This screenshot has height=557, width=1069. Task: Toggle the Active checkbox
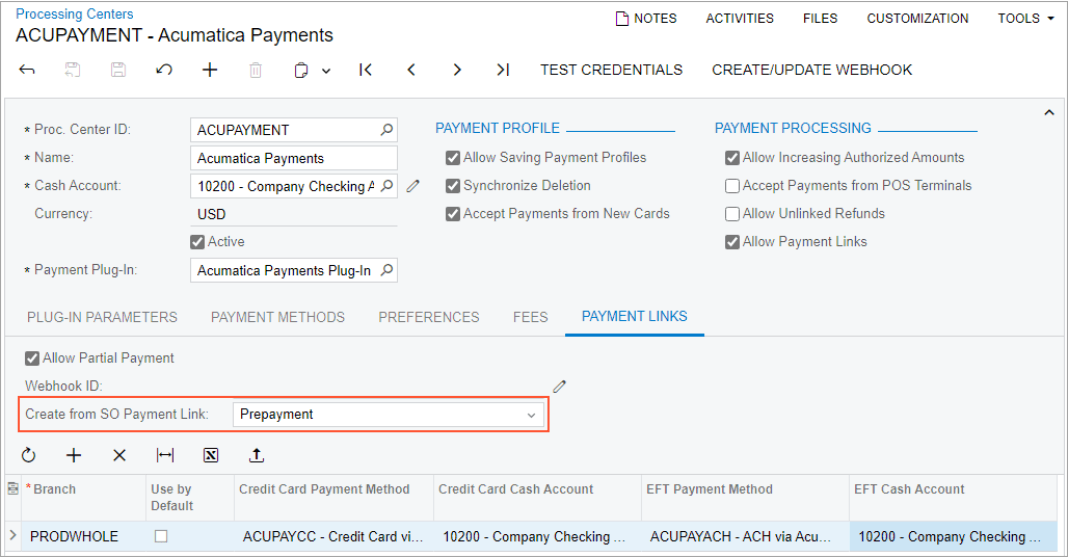pos(198,242)
